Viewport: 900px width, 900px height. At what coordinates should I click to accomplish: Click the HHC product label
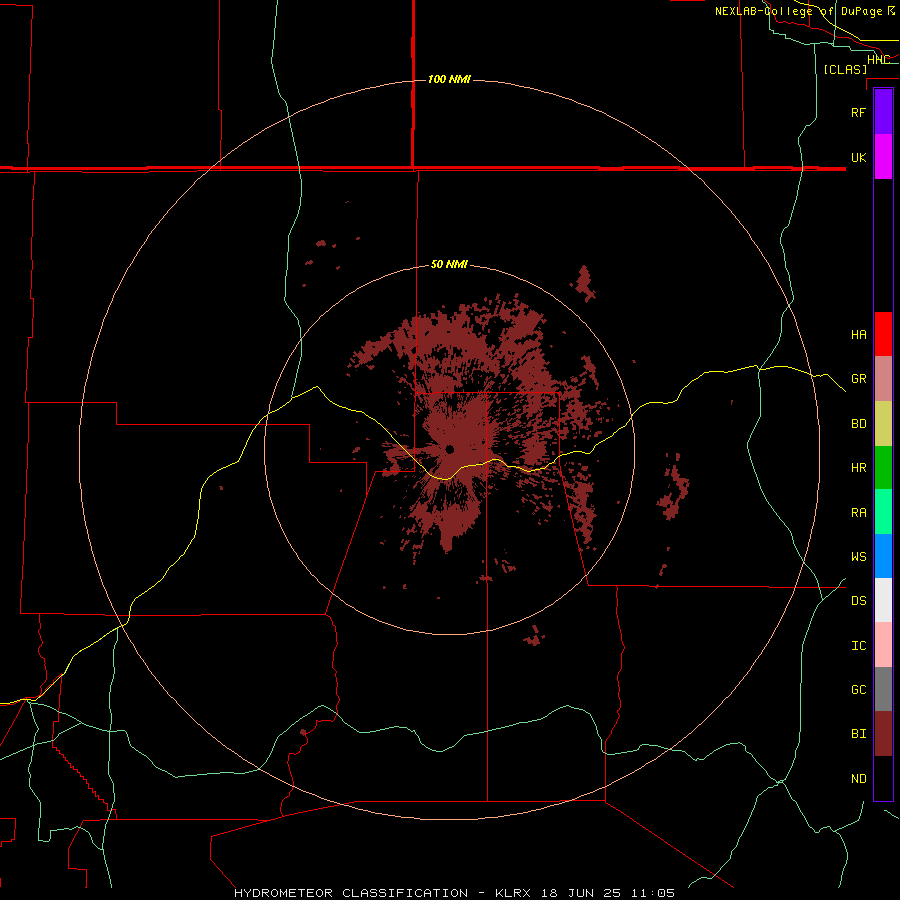pos(878,59)
